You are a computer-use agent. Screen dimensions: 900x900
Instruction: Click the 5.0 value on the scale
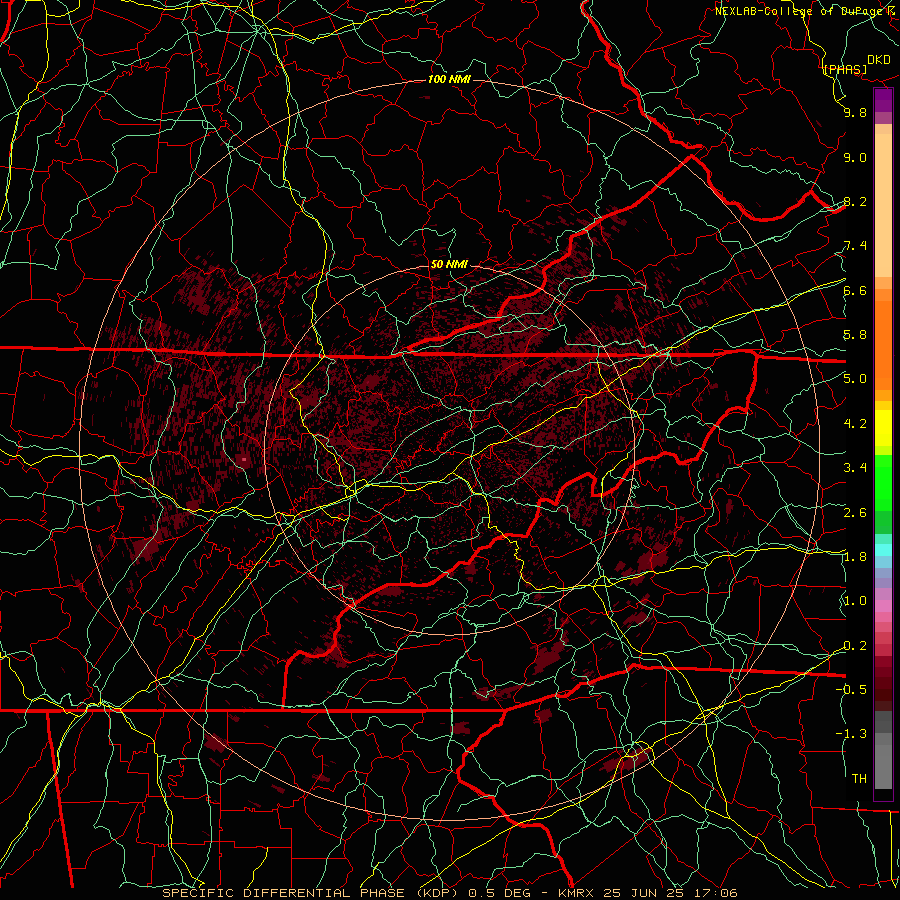[855, 379]
